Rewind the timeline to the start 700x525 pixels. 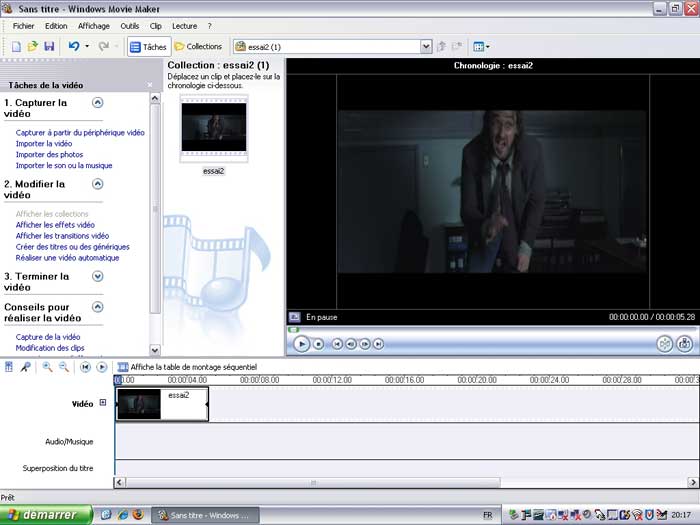point(85,367)
